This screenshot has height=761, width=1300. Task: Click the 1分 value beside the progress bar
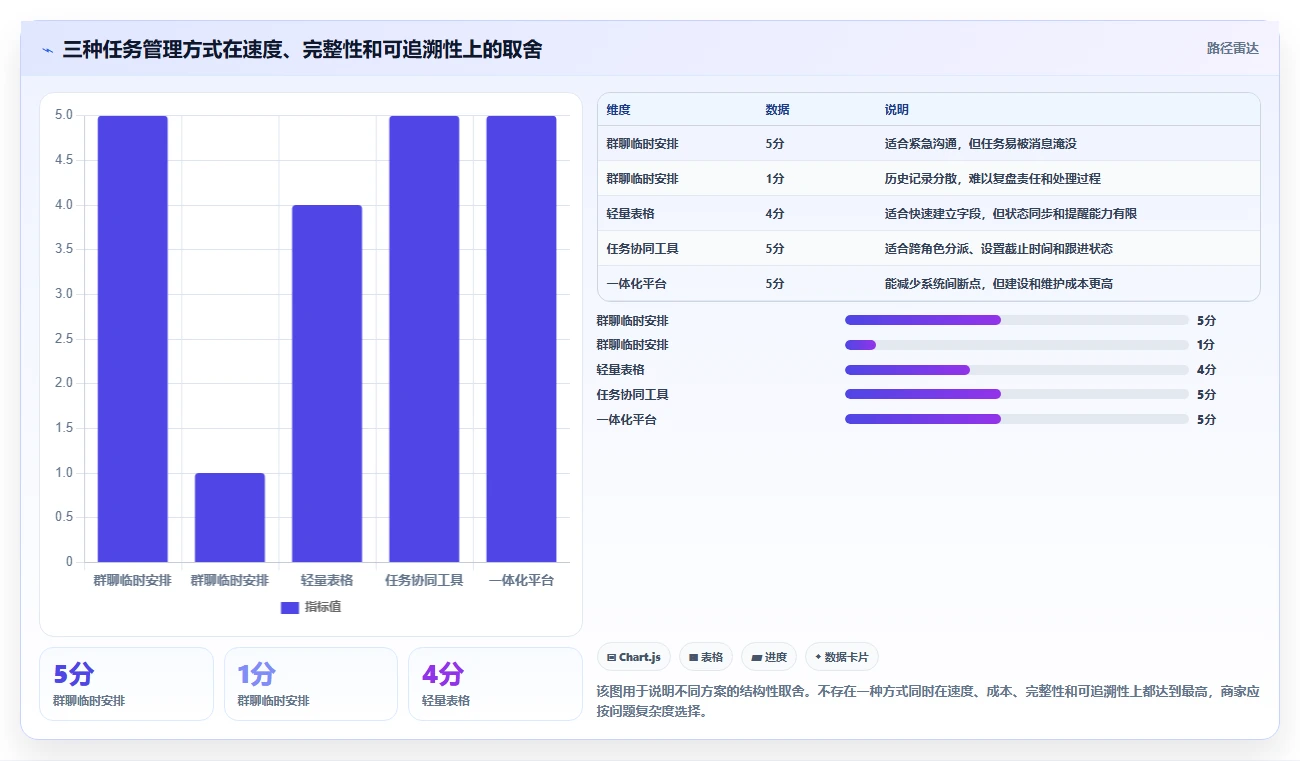click(x=1206, y=345)
